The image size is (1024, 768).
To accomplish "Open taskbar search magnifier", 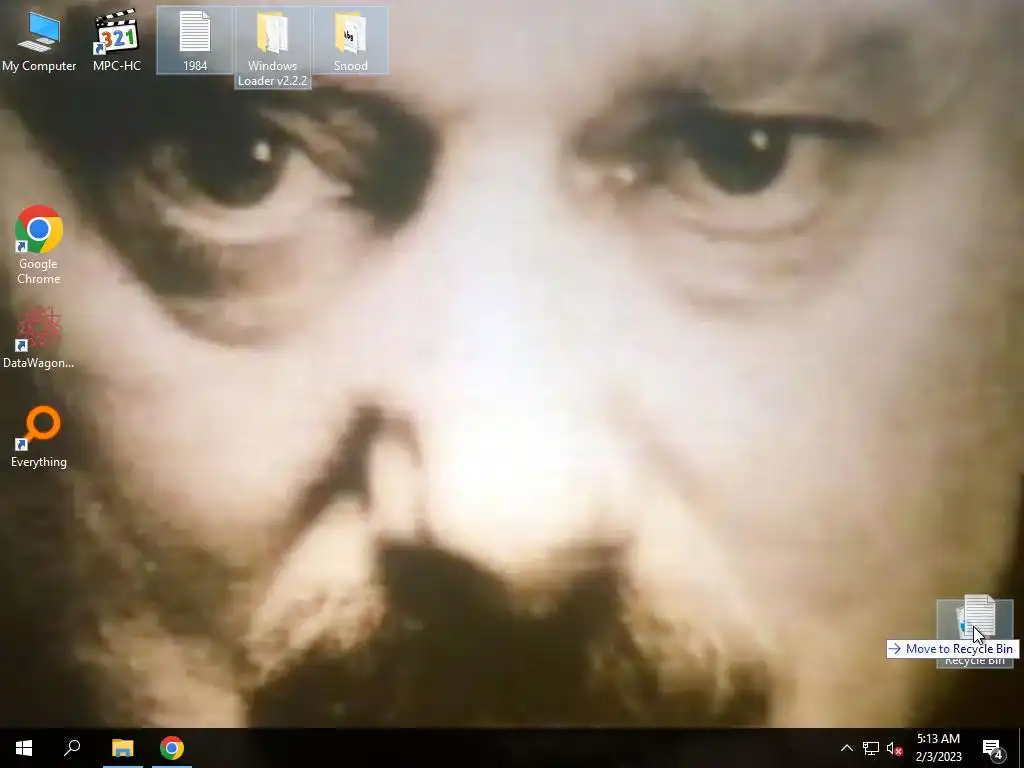I will (x=72, y=748).
